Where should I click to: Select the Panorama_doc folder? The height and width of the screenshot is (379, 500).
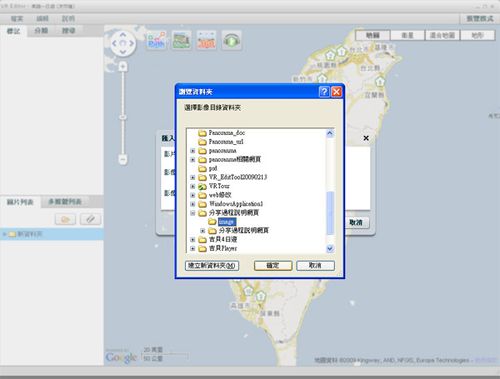click(227, 133)
